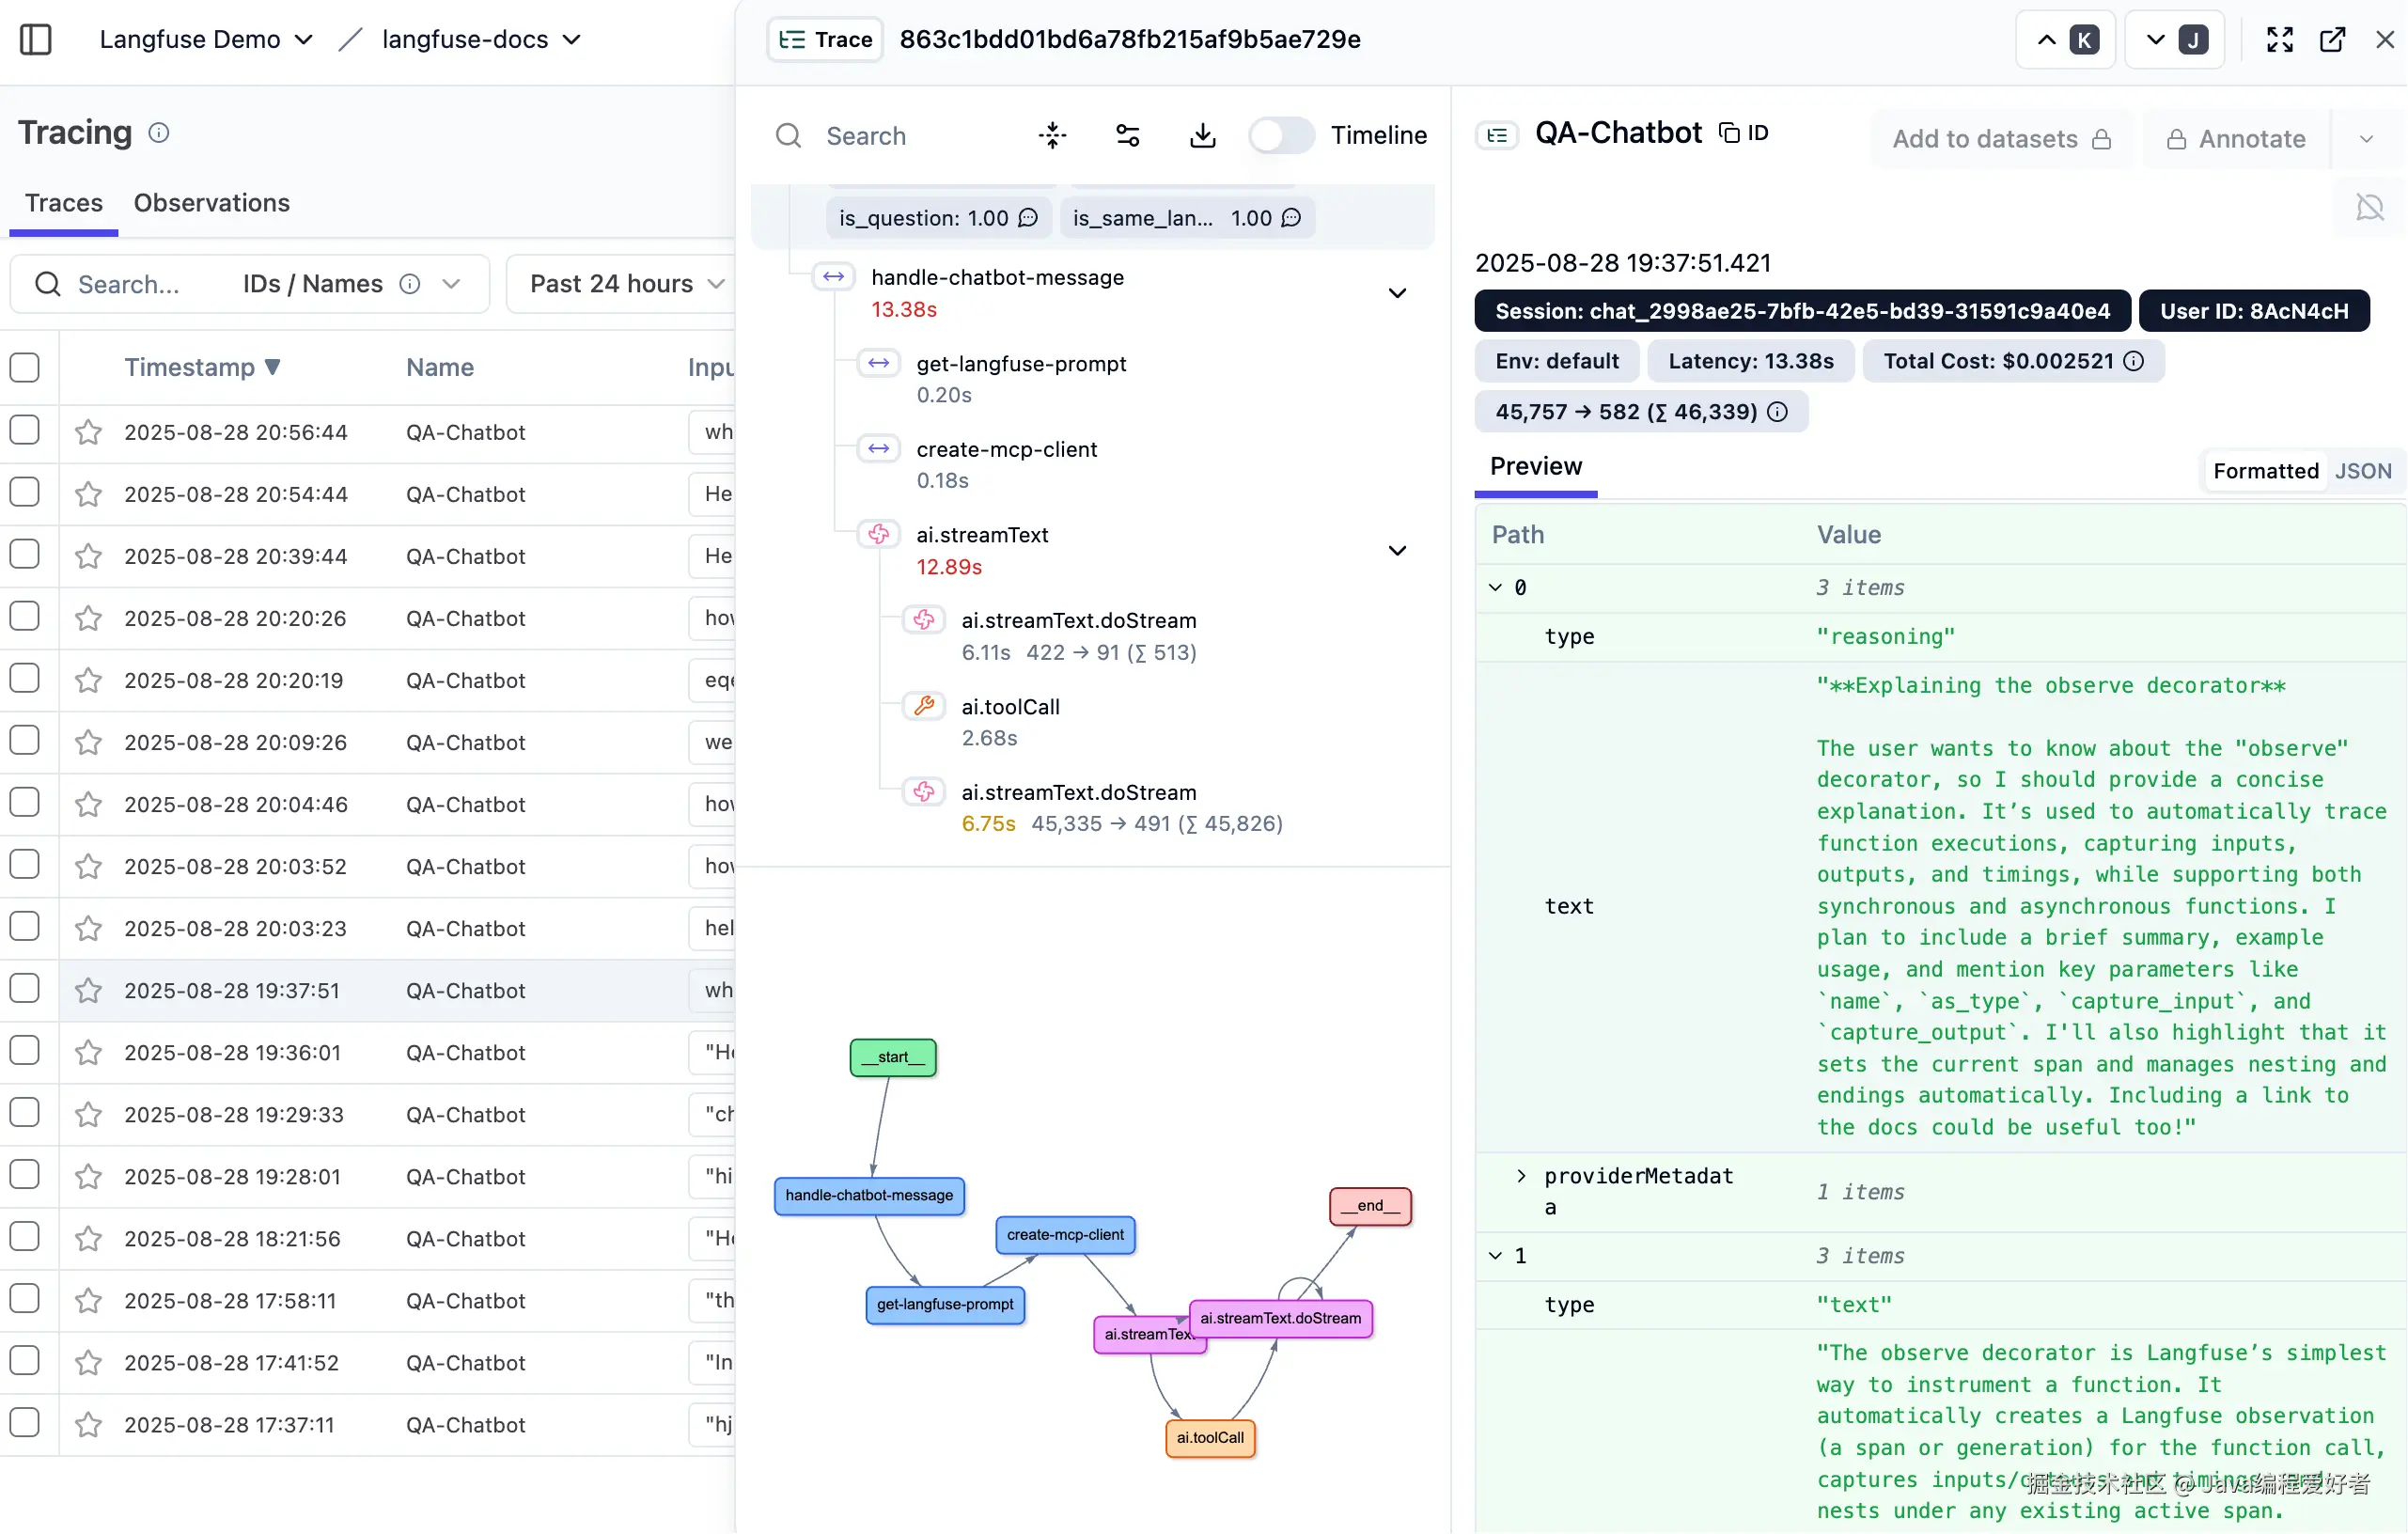Star the 20:56:44 trace row
Image resolution: width=2408 pixels, height=1534 pixels.
pos(88,432)
